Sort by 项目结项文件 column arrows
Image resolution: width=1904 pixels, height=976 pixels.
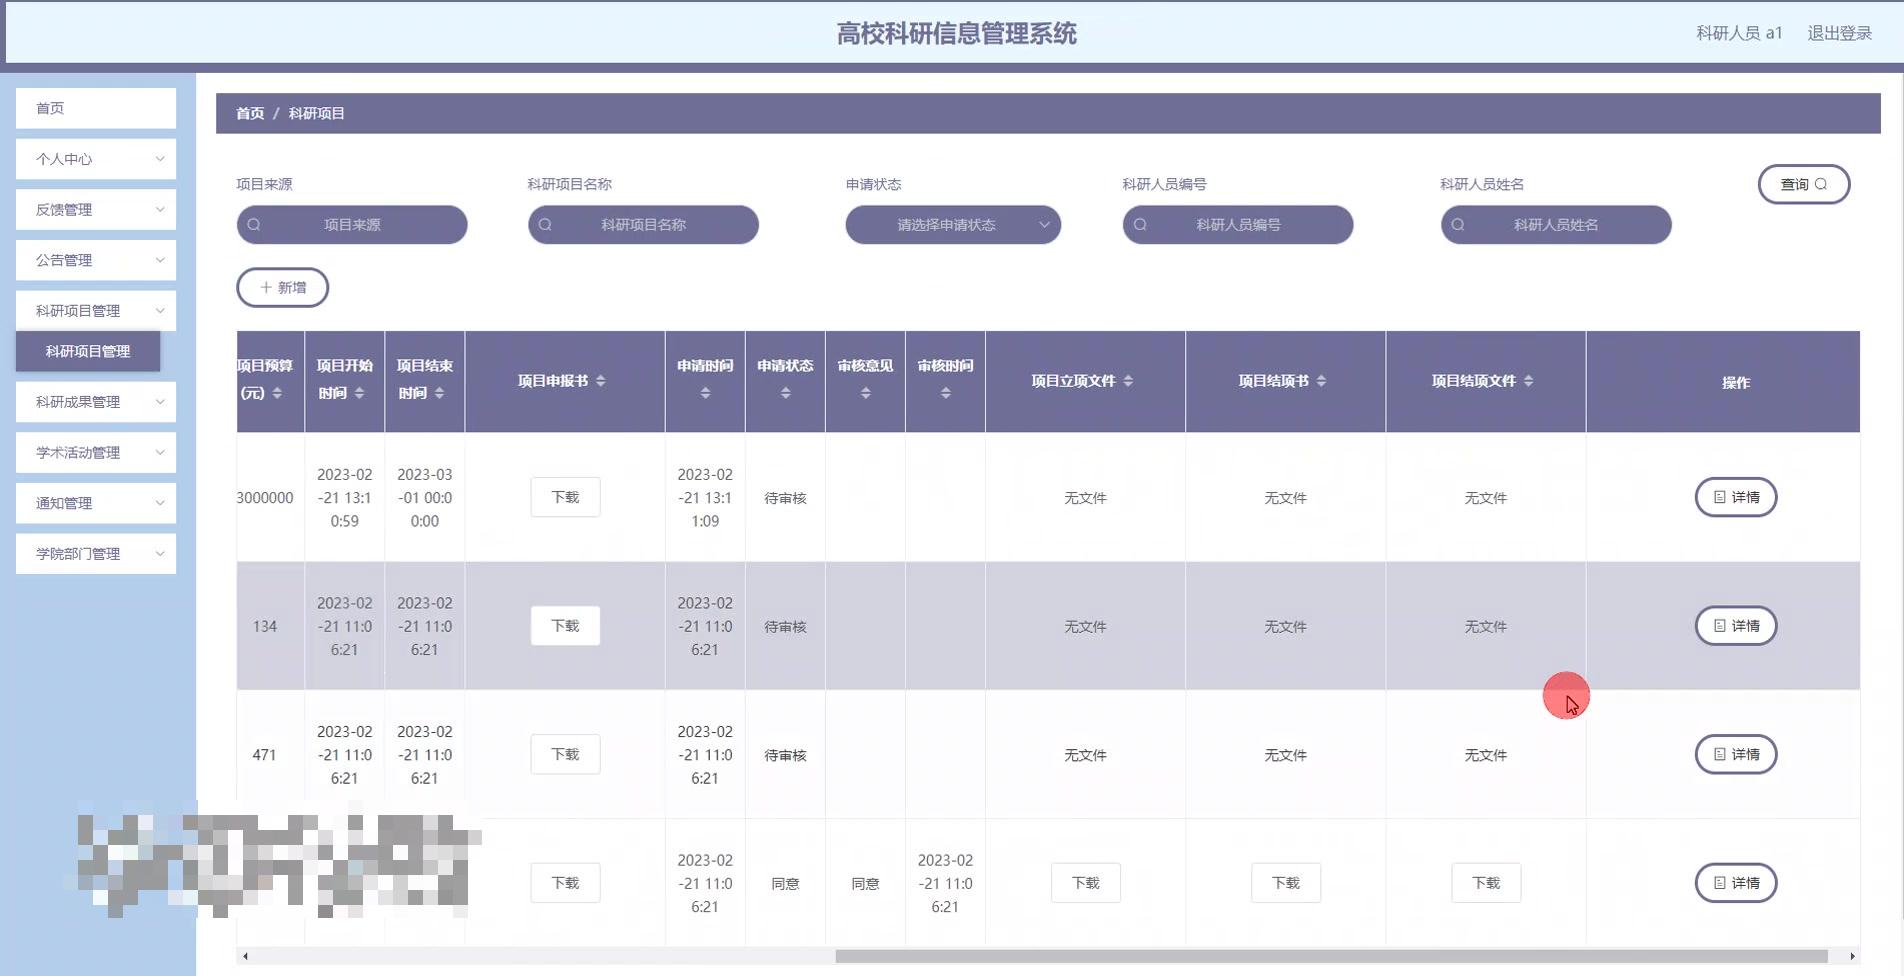pyautogui.click(x=1528, y=381)
